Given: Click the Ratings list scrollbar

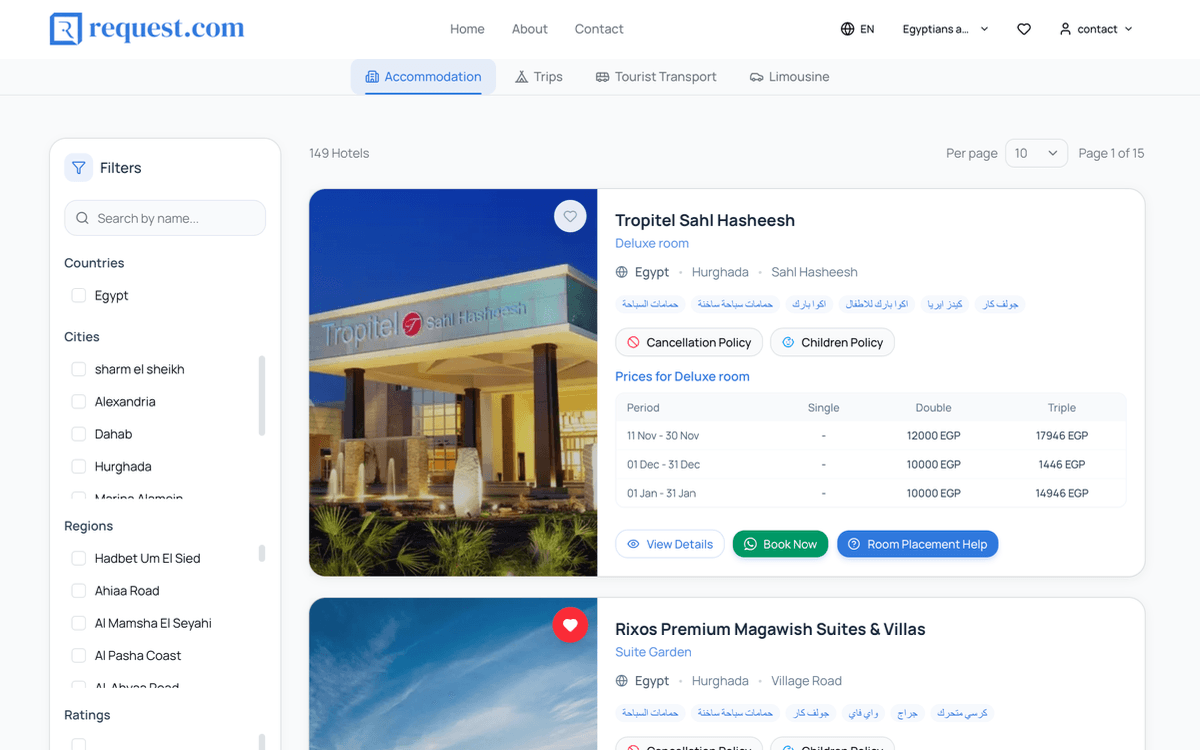Looking at the screenshot, I should pos(262,741).
